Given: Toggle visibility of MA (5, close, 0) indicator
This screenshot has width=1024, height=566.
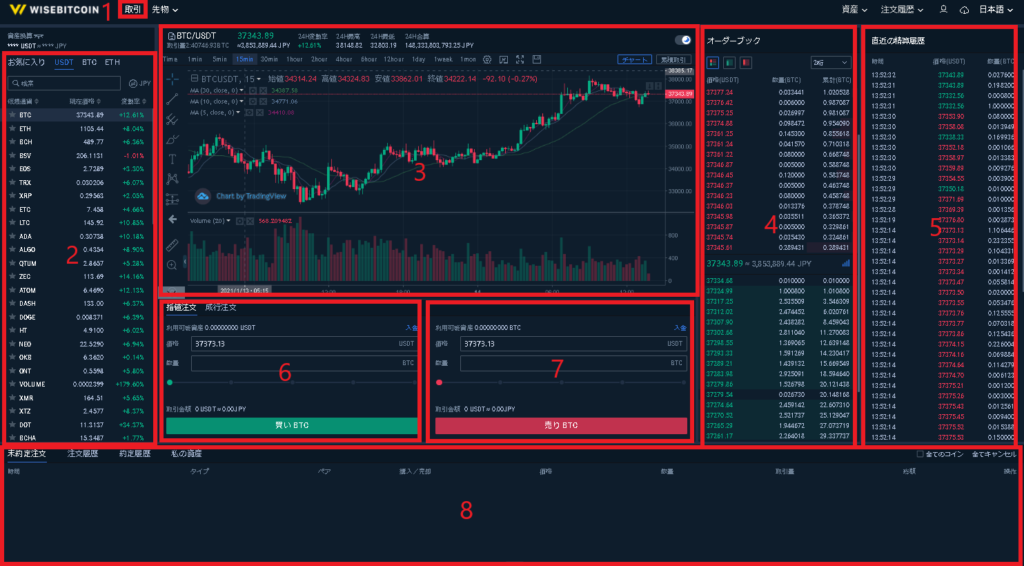Looking at the screenshot, I should point(249,112).
